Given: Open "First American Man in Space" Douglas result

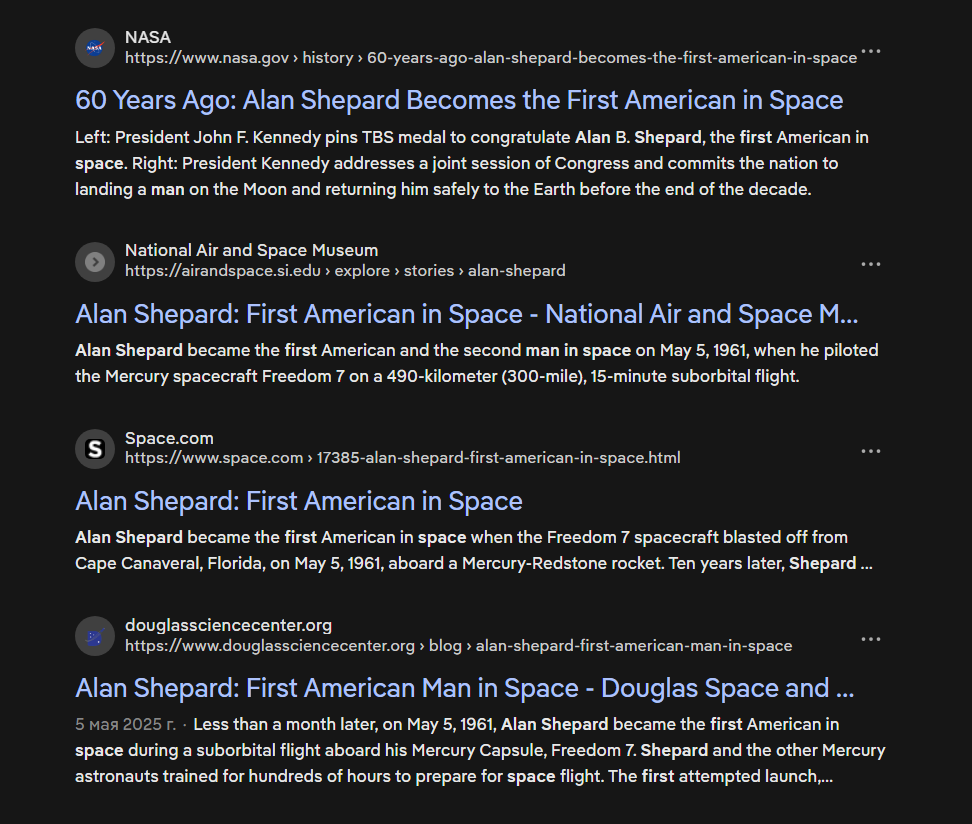Looking at the screenshot, I should pos(464,688).
